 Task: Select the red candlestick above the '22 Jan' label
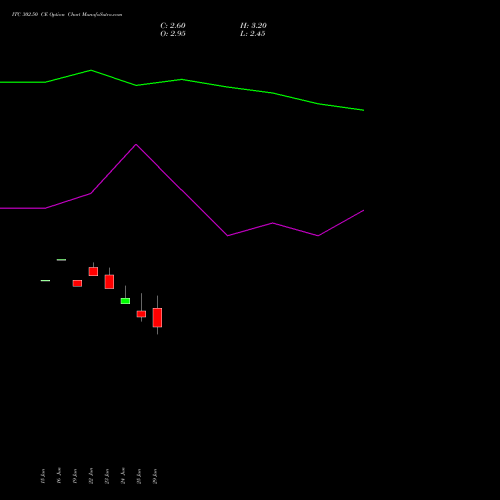click(x=93, y=271)
